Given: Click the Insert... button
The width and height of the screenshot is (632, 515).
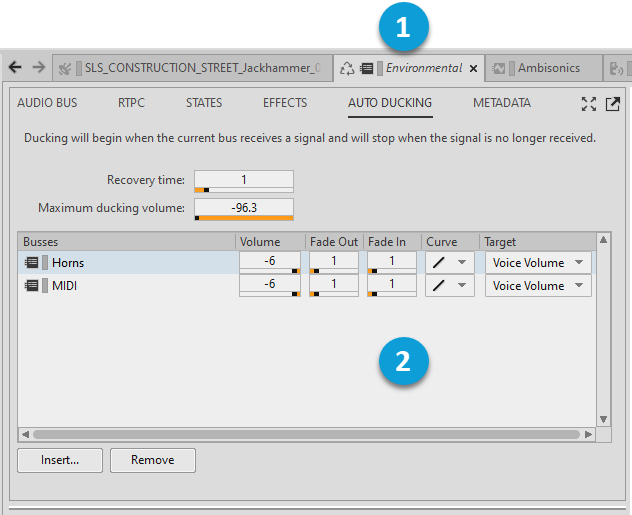Looking at the screenshot, I should click(x=59, y=460).
